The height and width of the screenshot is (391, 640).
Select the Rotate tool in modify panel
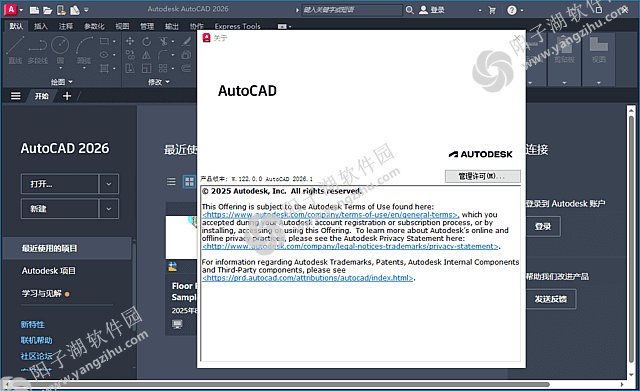pyautogui.click(x=146, y=41)
